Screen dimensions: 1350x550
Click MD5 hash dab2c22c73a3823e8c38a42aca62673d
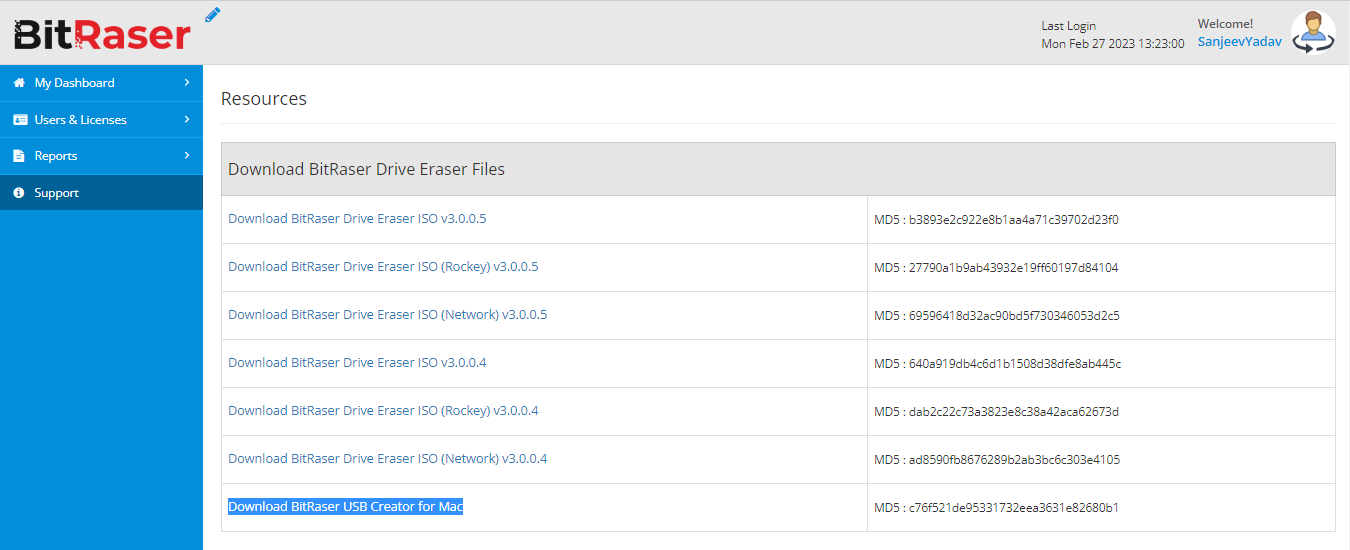1014,412
